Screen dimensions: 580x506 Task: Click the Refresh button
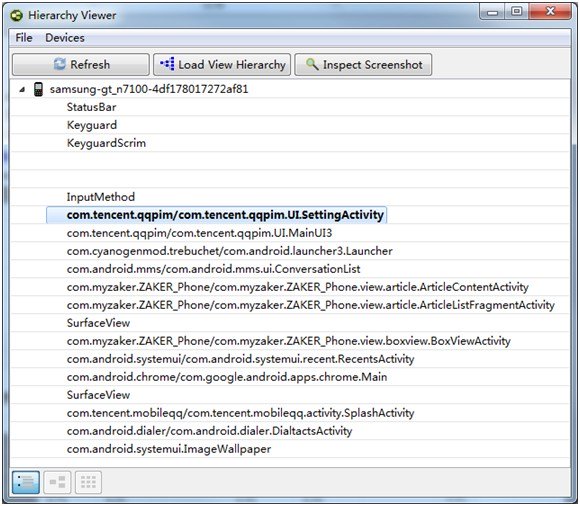(x=81, y=65)
